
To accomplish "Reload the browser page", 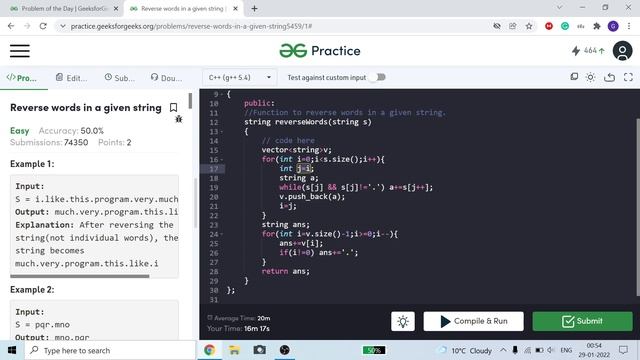I will [x=43, y=26].
